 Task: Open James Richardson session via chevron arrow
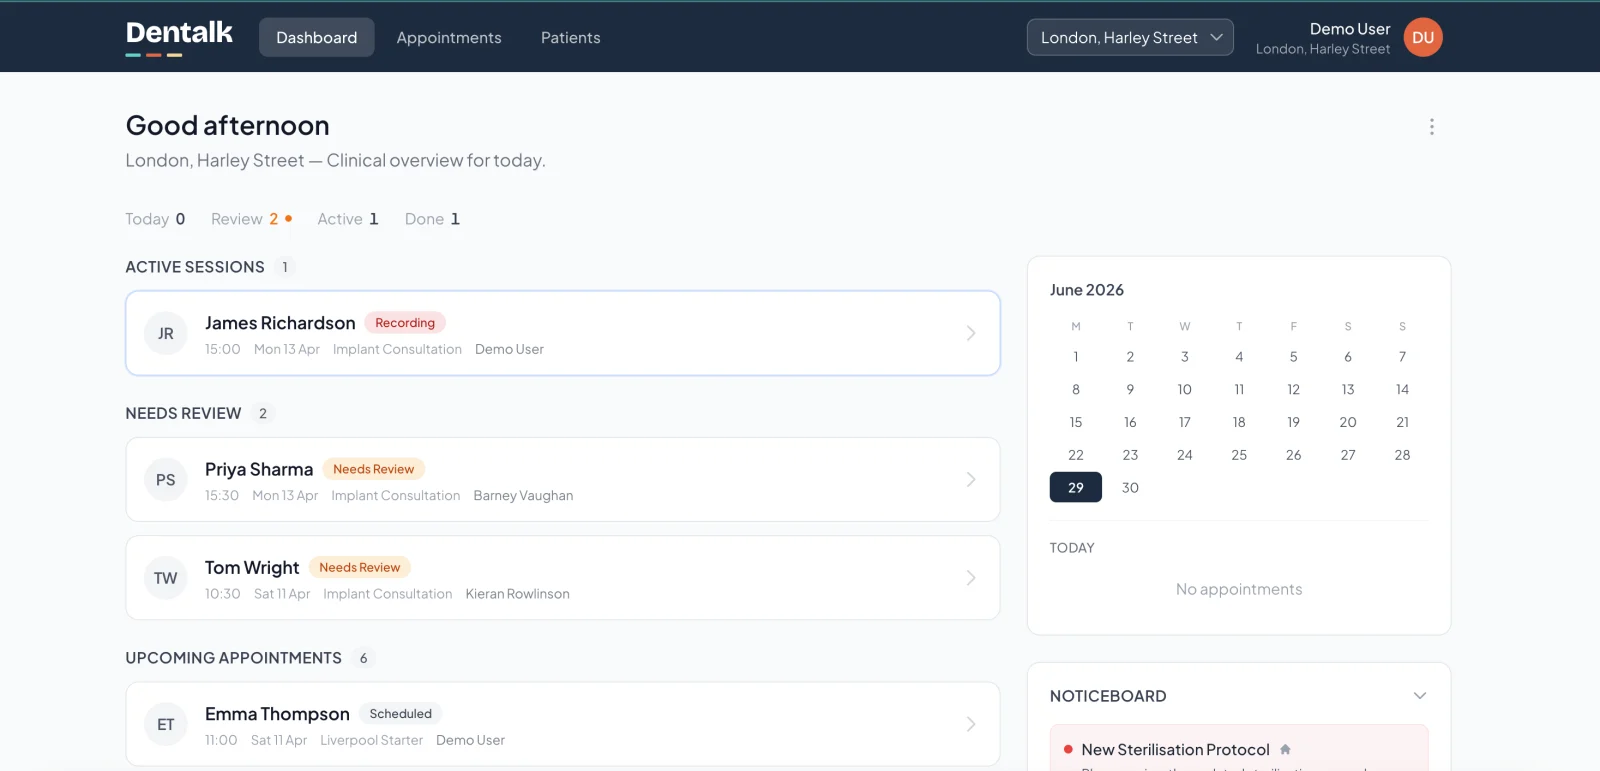click(970, 333)
